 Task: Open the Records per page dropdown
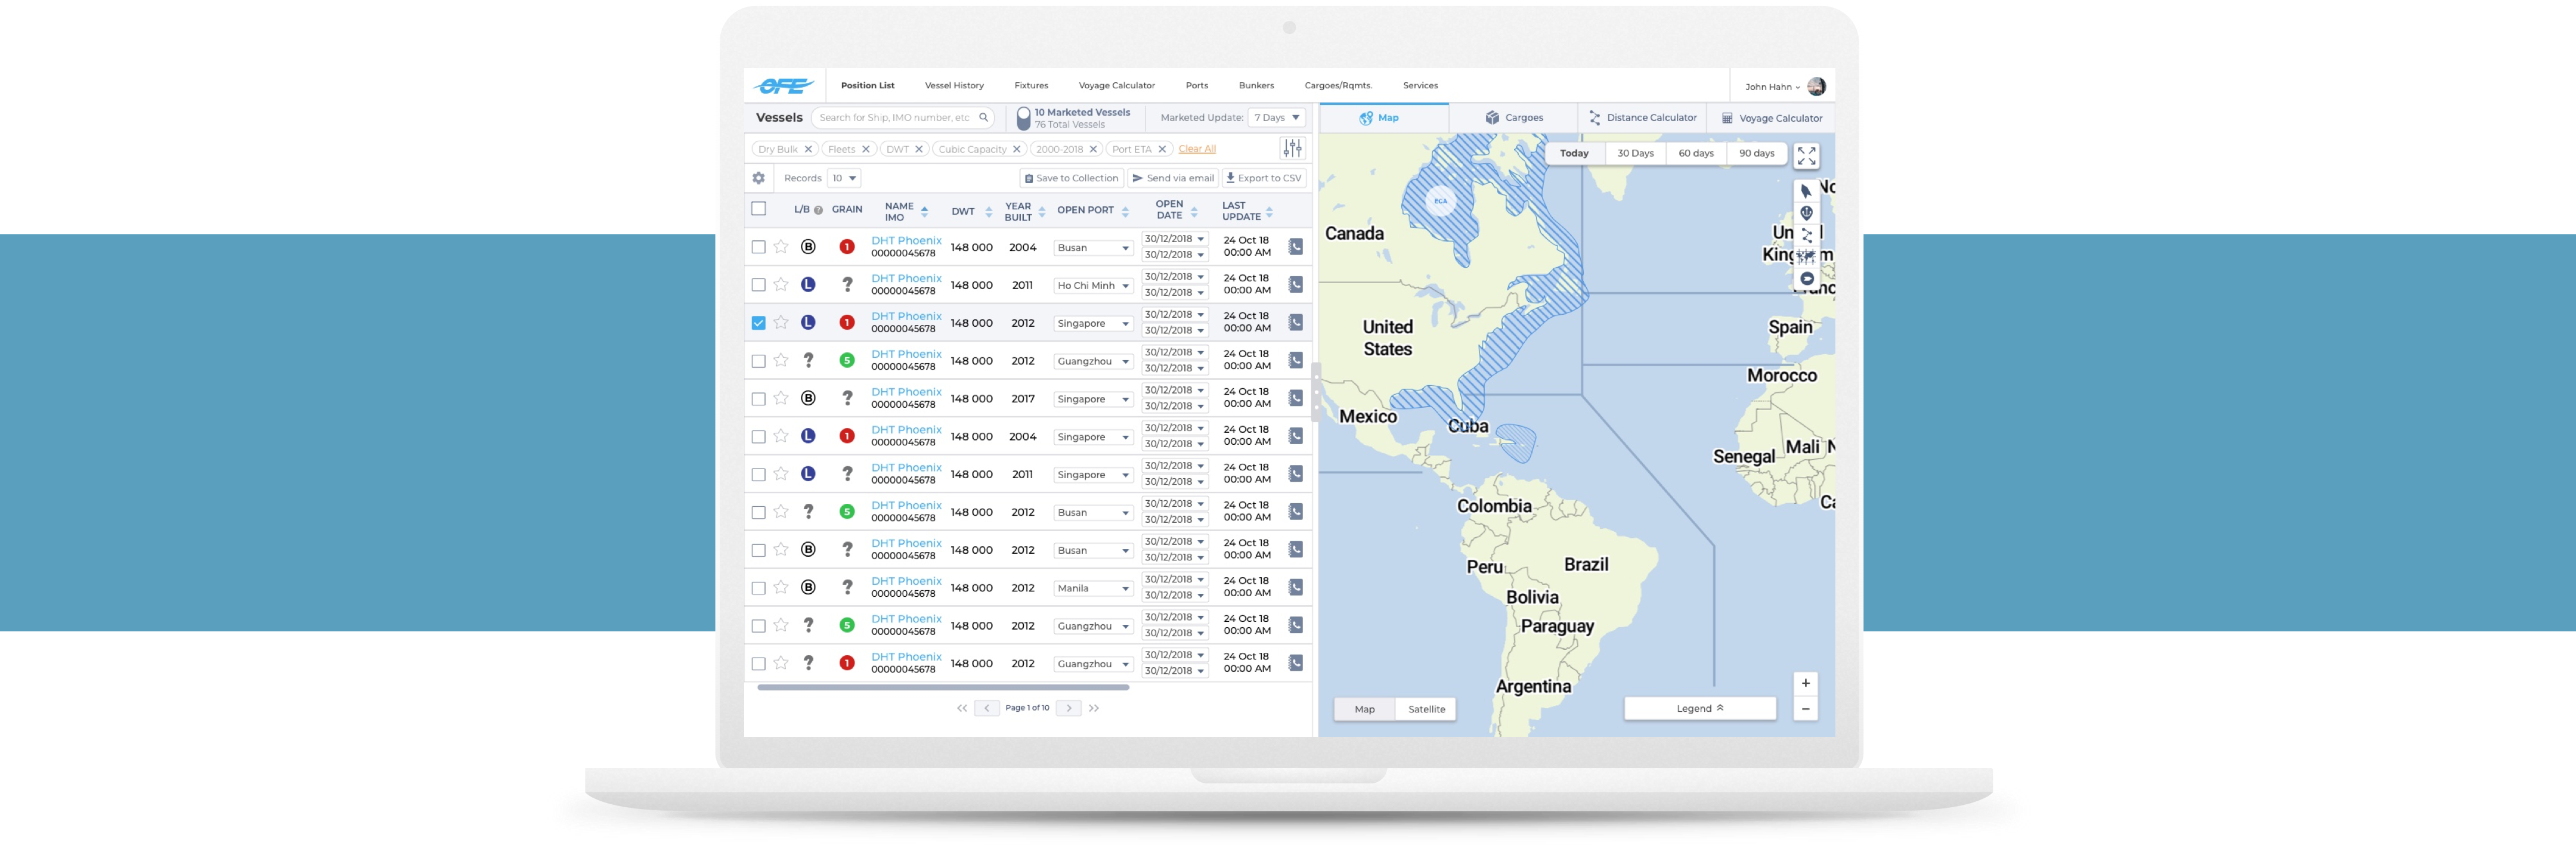pos(843,178)
